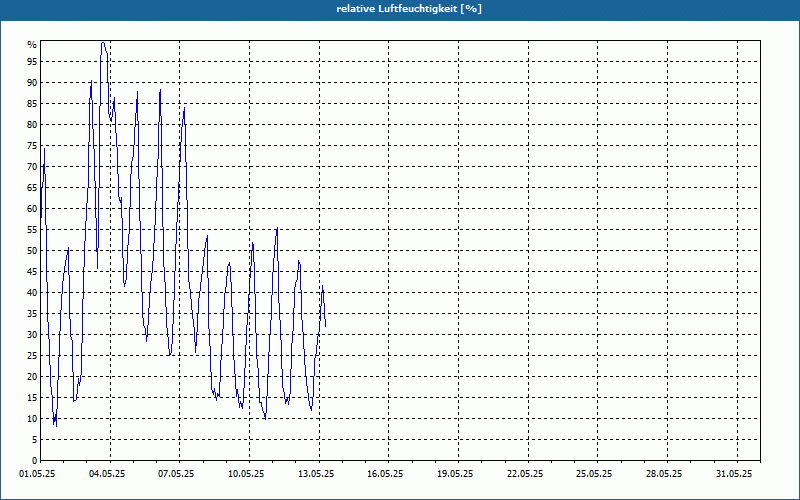800x500 pixels.
Task: Click y-axis value 60
Action: [32, 209]
